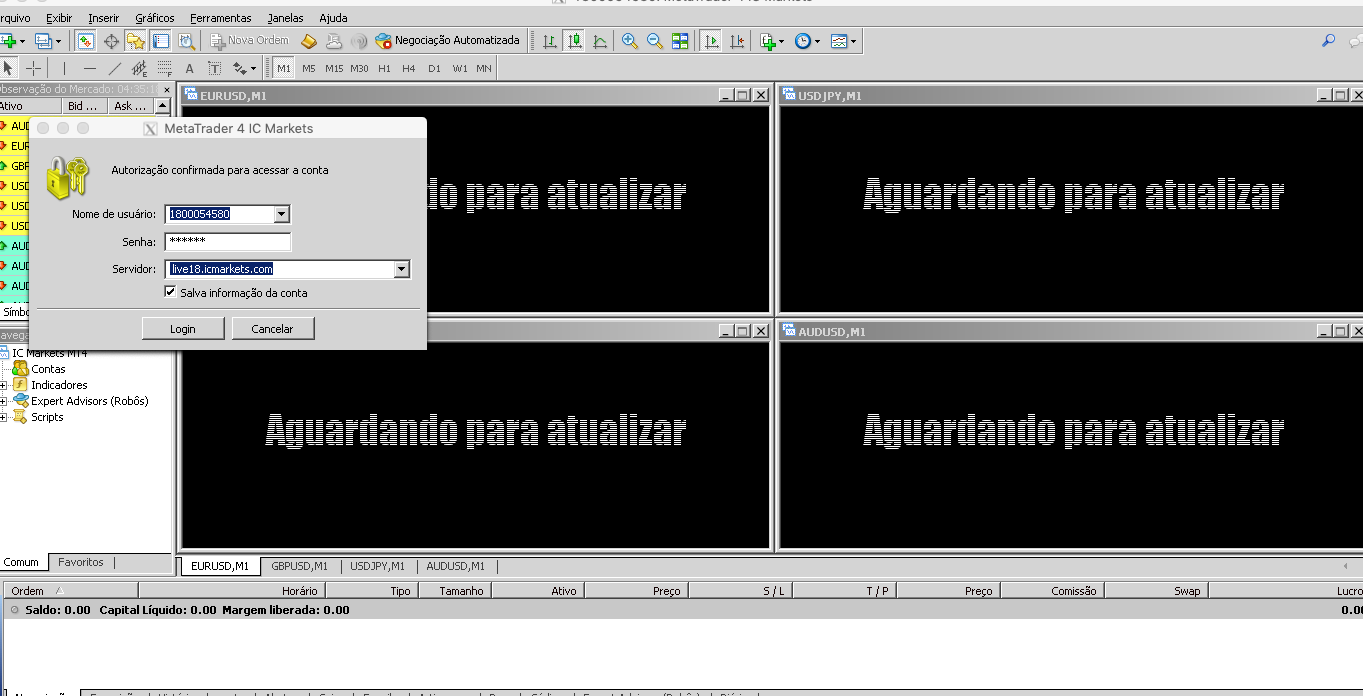This screenshot has height=696, width=1363.
Task: Toggle auto scroll chart icon
Action: 711,41
